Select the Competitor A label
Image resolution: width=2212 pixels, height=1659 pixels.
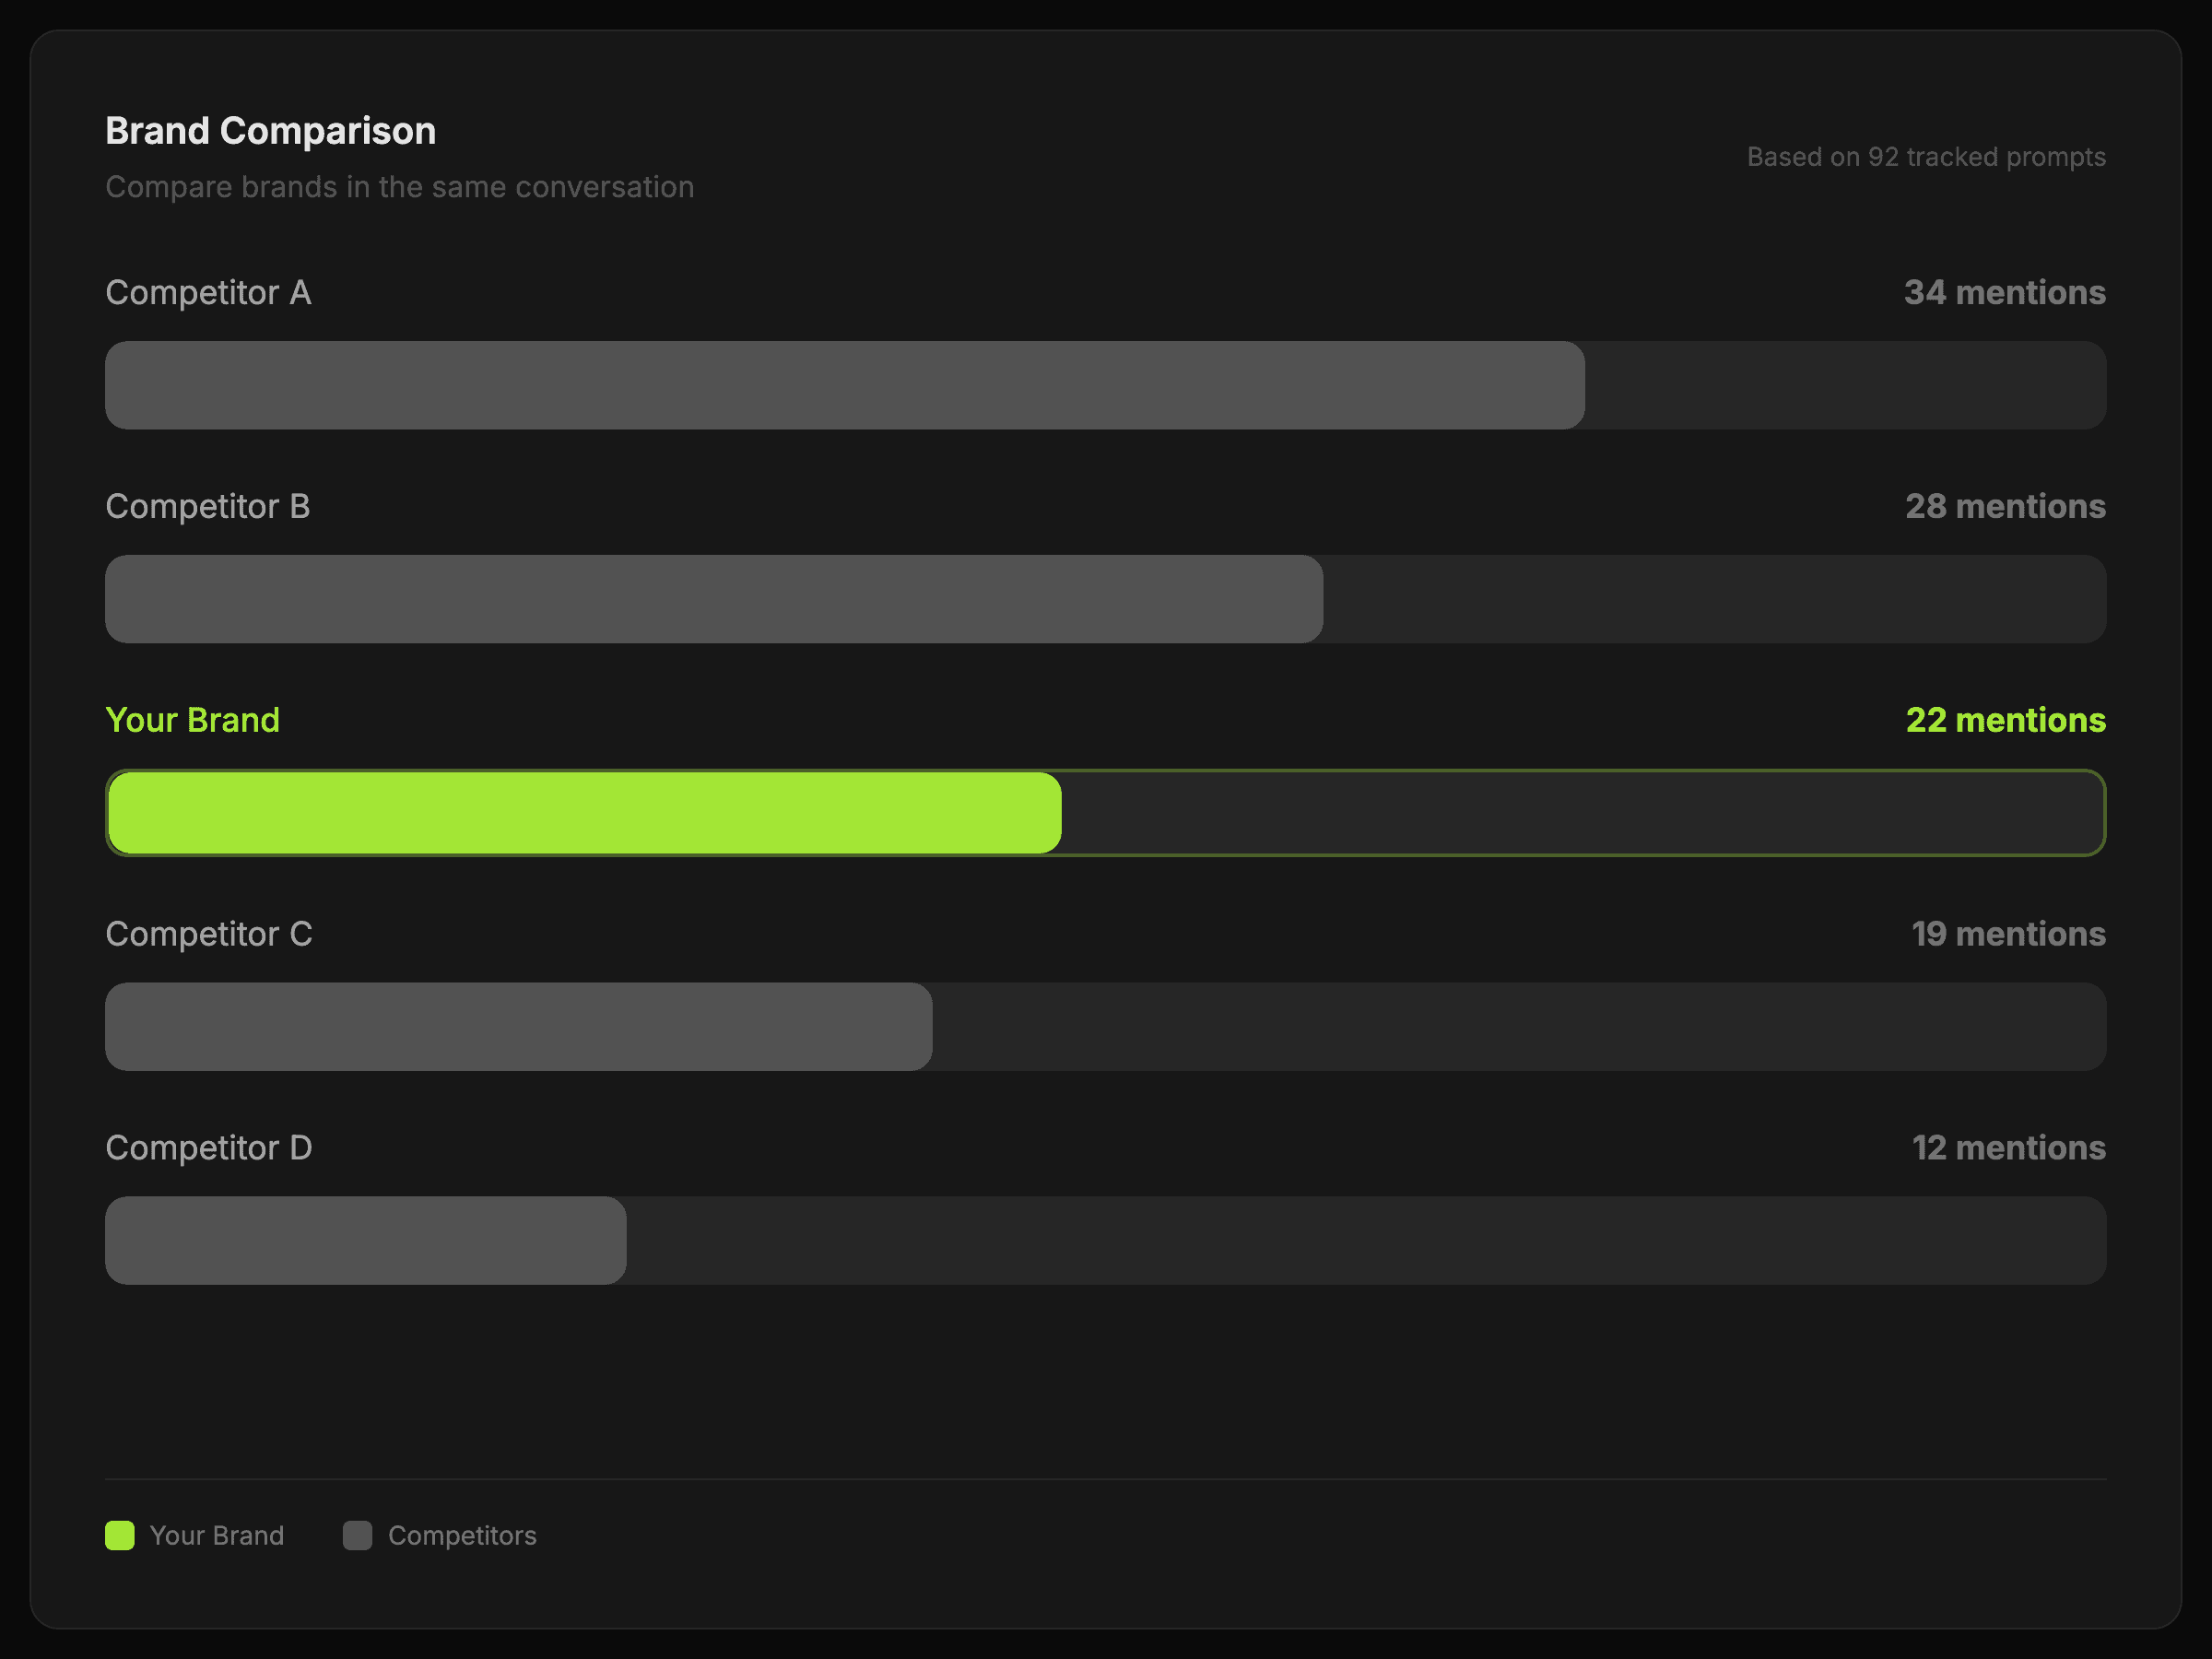pyautogui.click(x=208, y=293)
